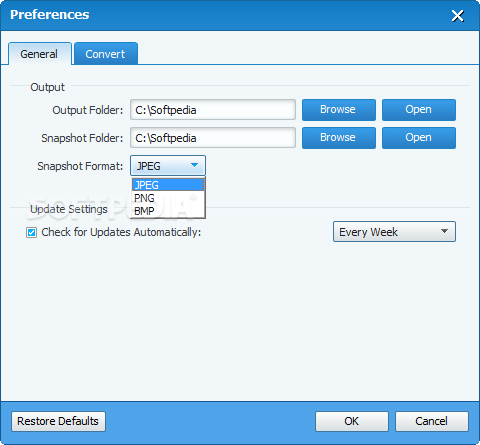Browse for the Snapshot Folder
The image size is (480, 445).
(x=339, y=138)
